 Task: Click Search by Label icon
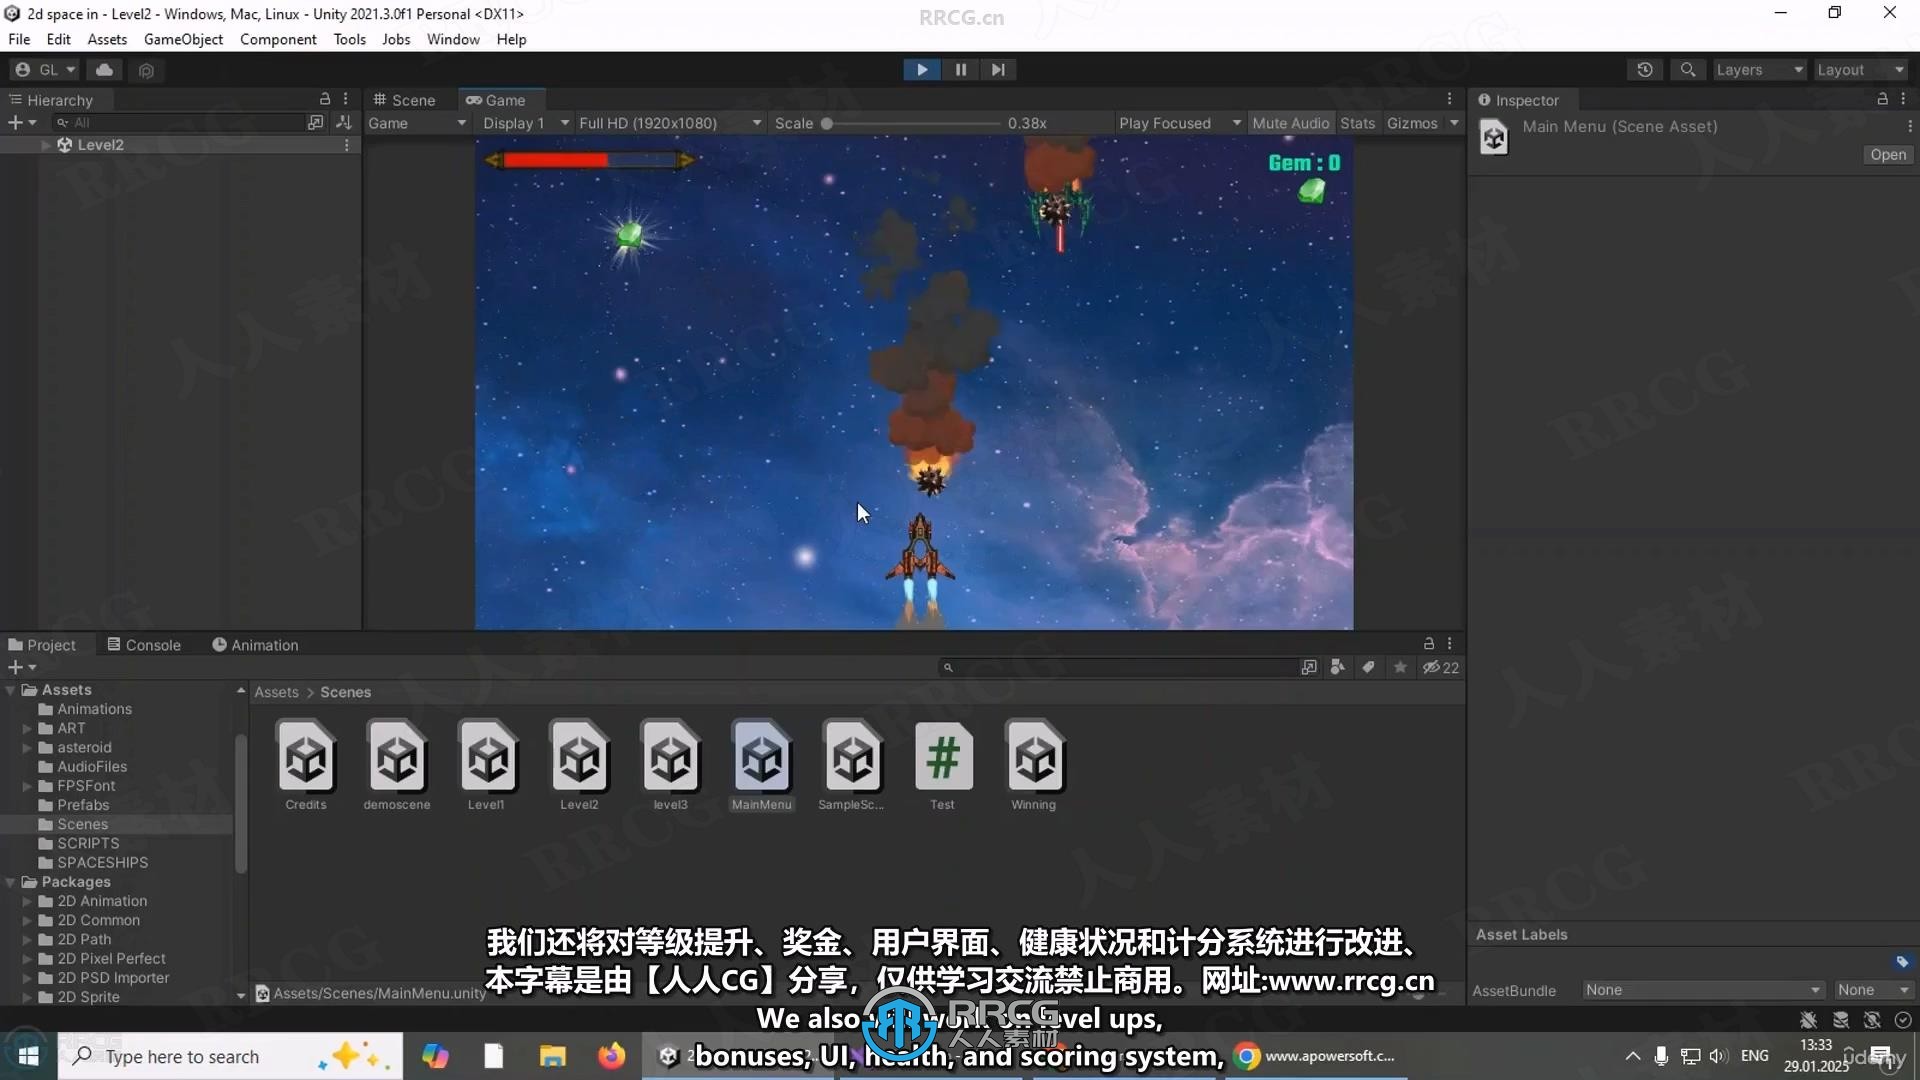click(x=1369, y=667)
